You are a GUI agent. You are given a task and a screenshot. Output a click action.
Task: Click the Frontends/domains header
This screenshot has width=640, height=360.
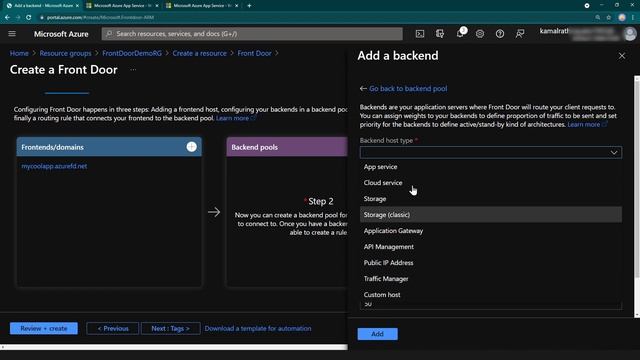[x=109, y=147]
